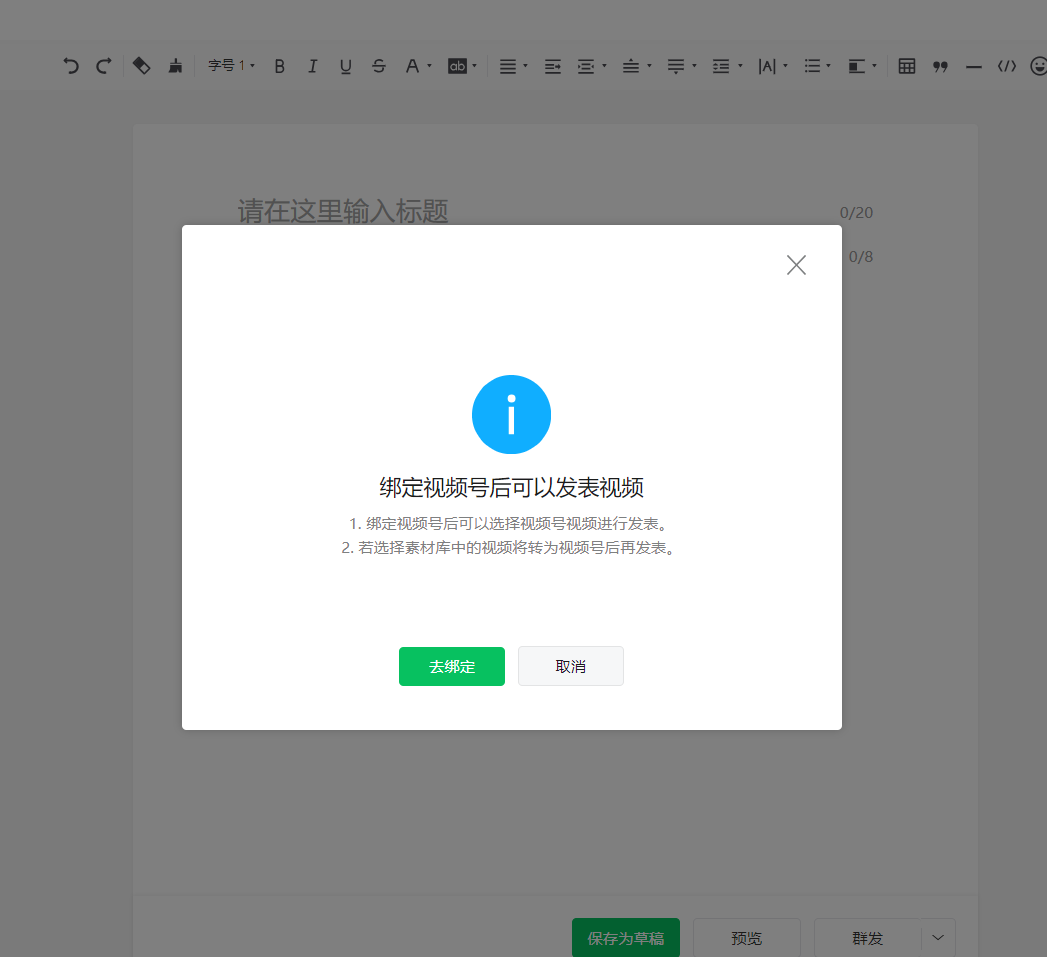This screenshot has width=1047, height=957.
Task: Click the green 去绑定 button
Action: 452,666
